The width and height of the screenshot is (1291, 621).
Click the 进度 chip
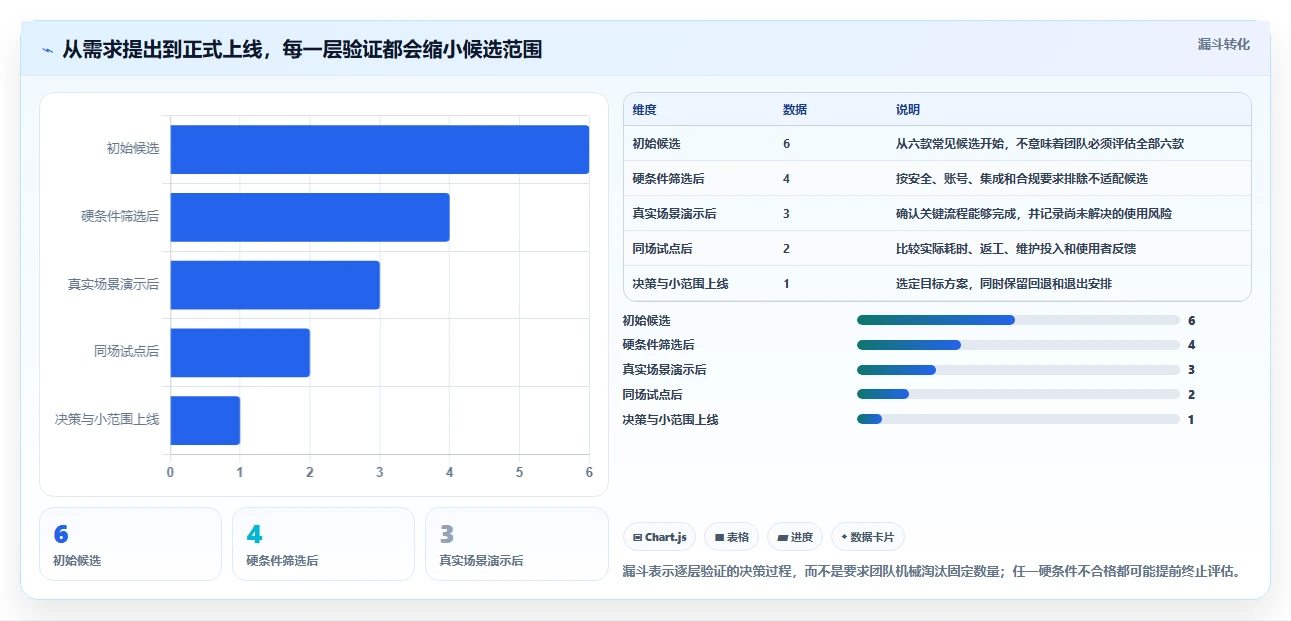point(795,537)
